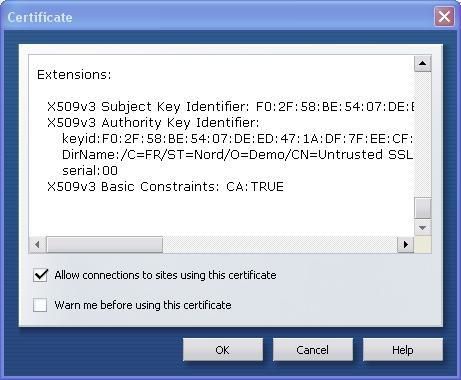Click the OK button

223,350
